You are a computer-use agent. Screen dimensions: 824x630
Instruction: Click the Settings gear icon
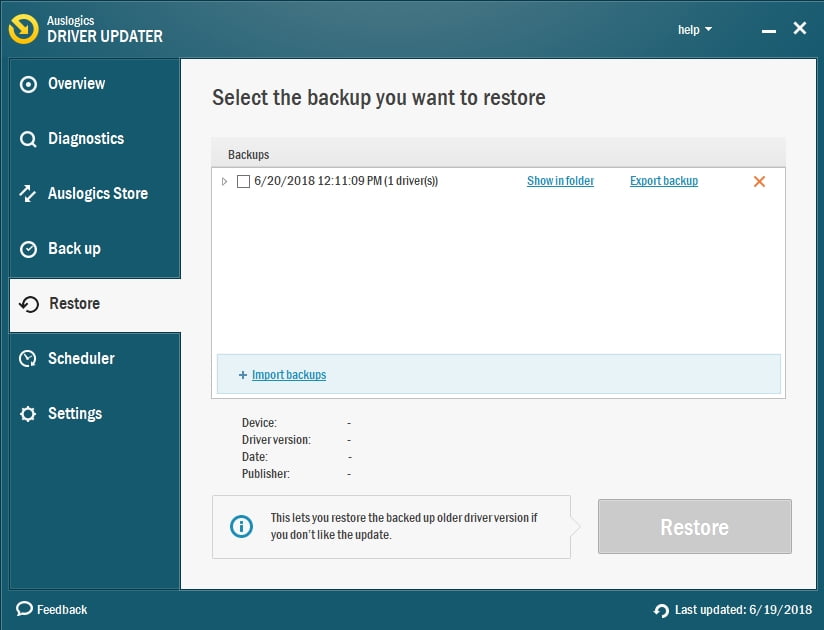point(28,414)
